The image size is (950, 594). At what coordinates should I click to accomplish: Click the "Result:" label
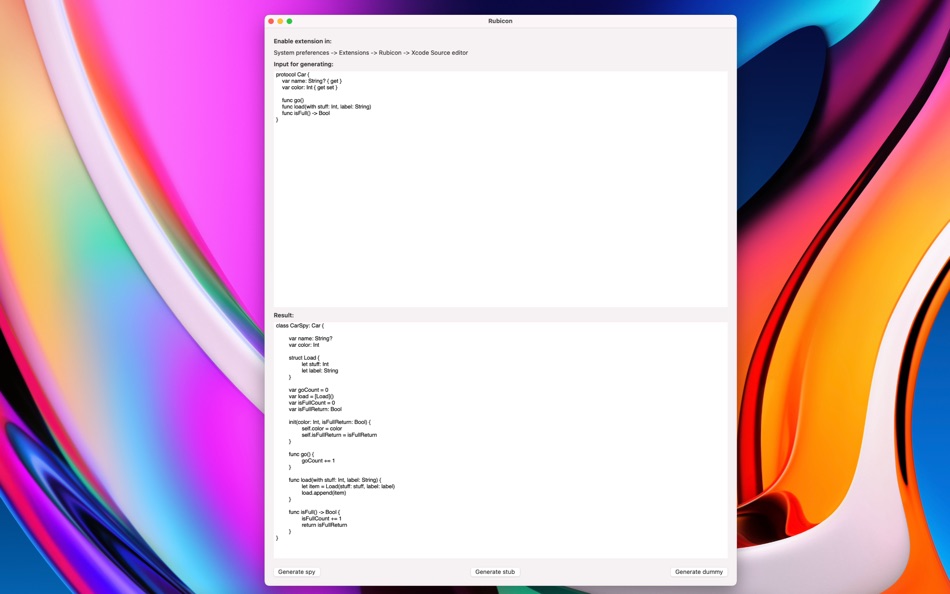[284, 315]
